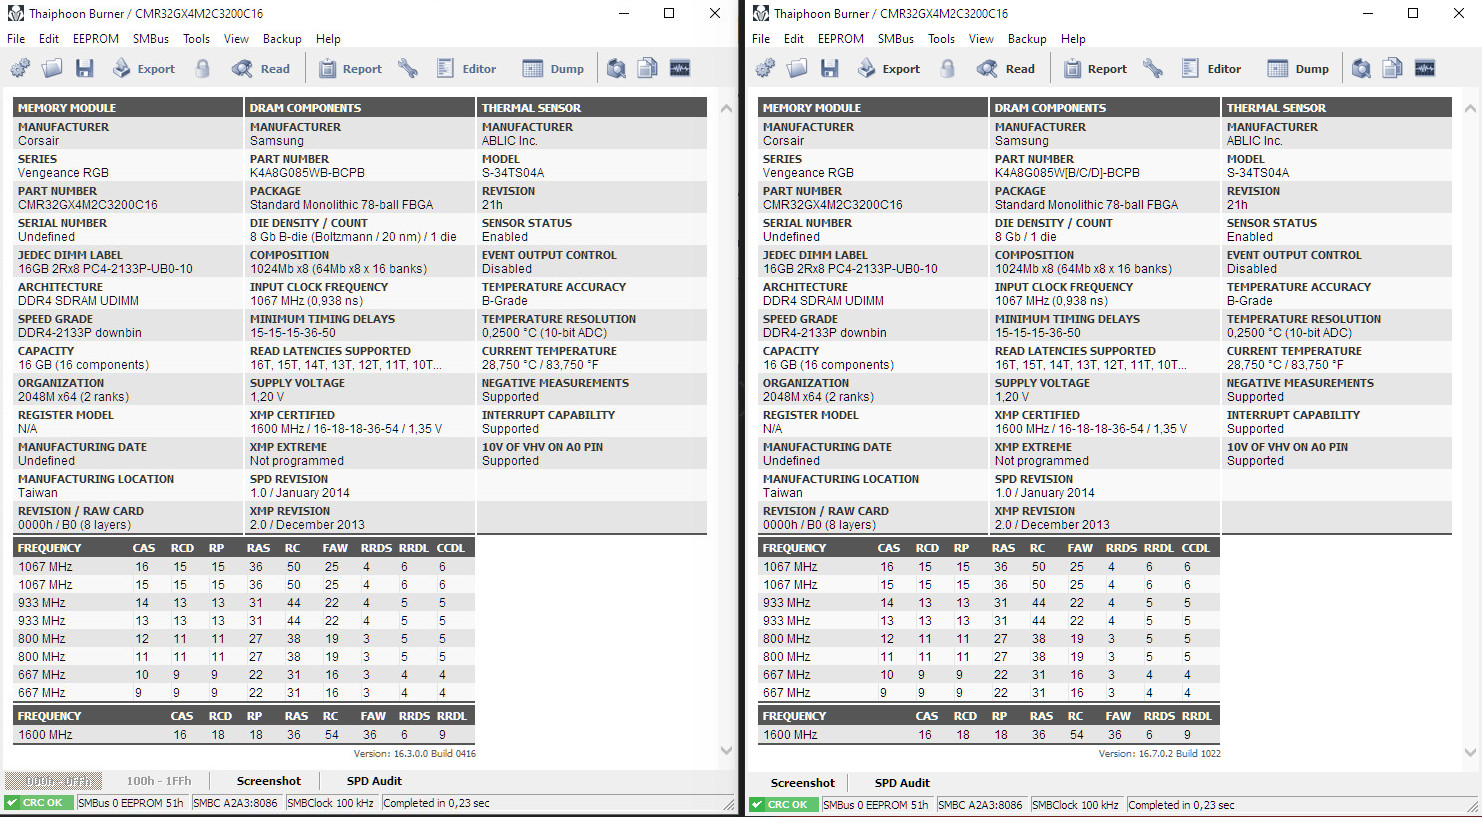This screenshot has width=1482, height=817.
Task: Switch to 100h - 1FFh tab in left window
Action: tap(159, 781)
